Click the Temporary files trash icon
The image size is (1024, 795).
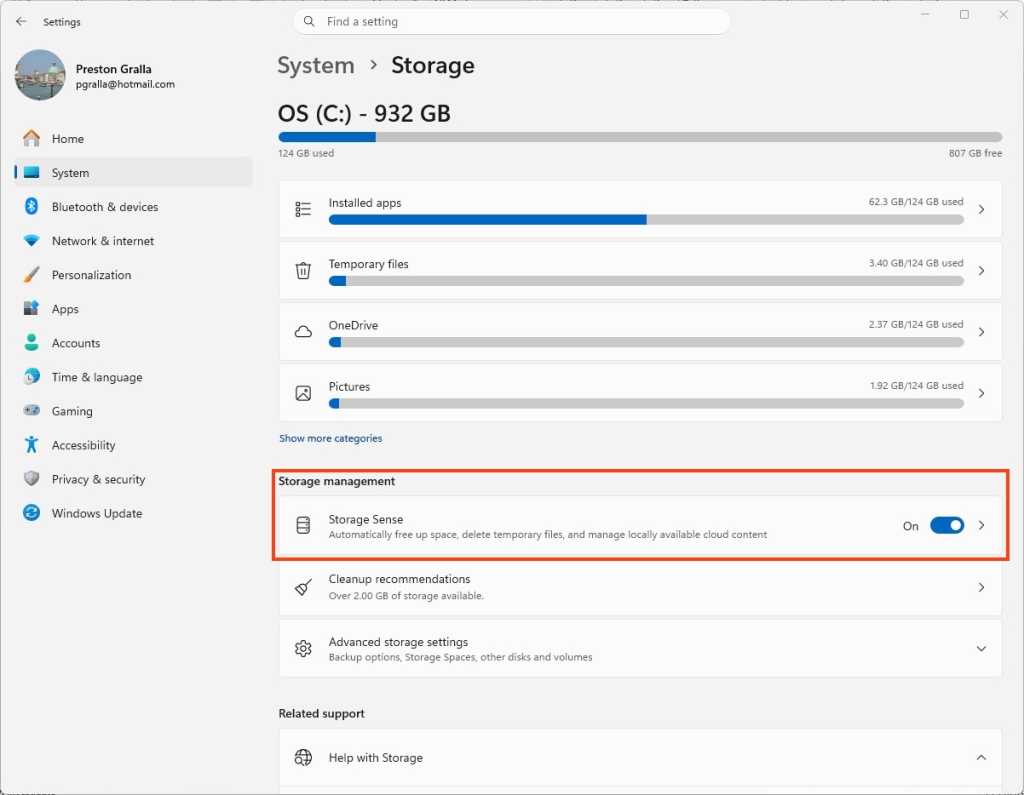[303, 270]
